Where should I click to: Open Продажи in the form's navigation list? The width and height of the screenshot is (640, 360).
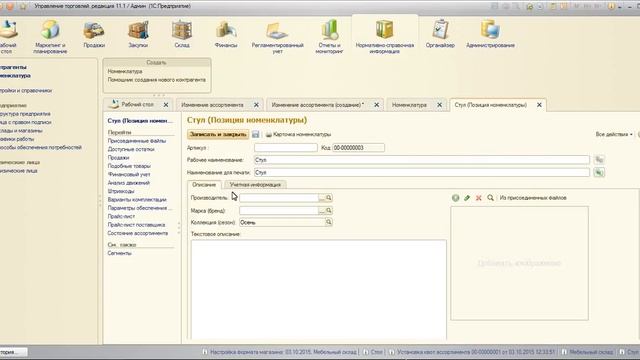pyautogui.click(x=118, y=158)
